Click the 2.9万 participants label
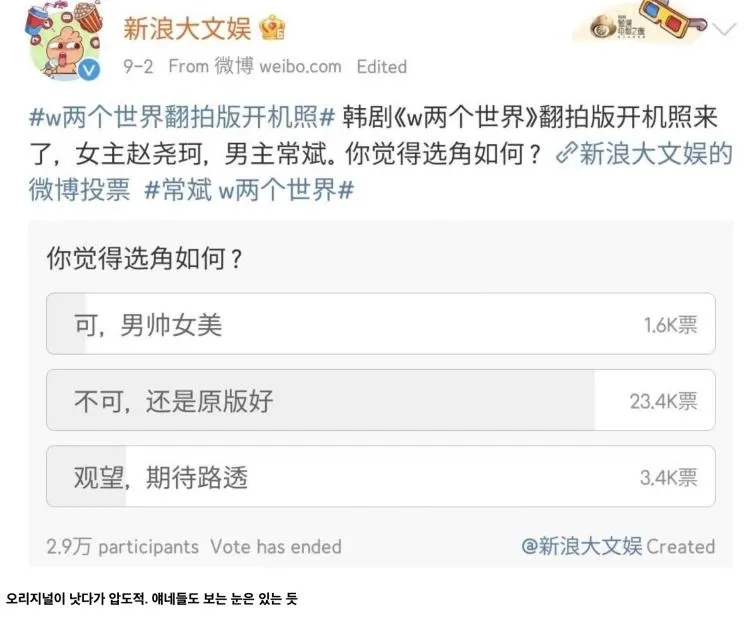 [x=122, y=547]
